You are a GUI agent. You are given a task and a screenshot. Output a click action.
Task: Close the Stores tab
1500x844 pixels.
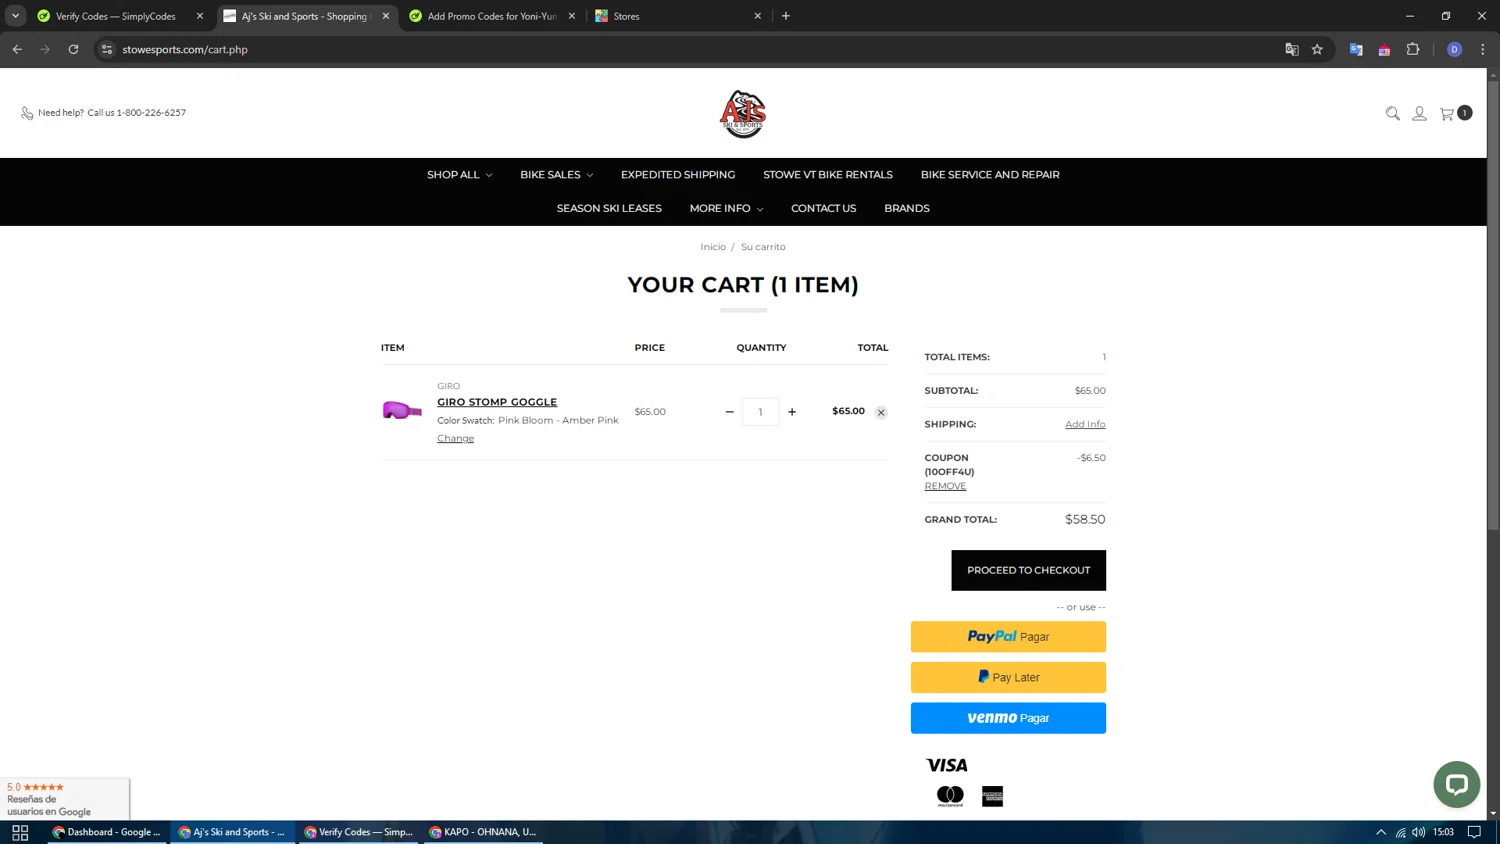point(757,16)
